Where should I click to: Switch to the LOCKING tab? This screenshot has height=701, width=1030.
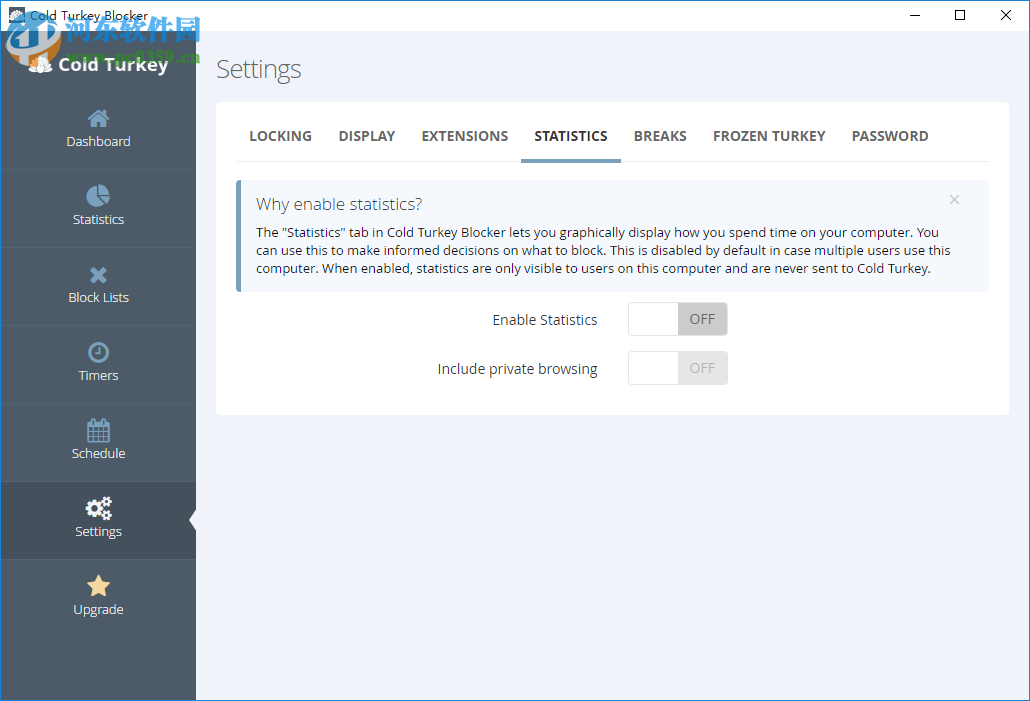click(280, 136)
